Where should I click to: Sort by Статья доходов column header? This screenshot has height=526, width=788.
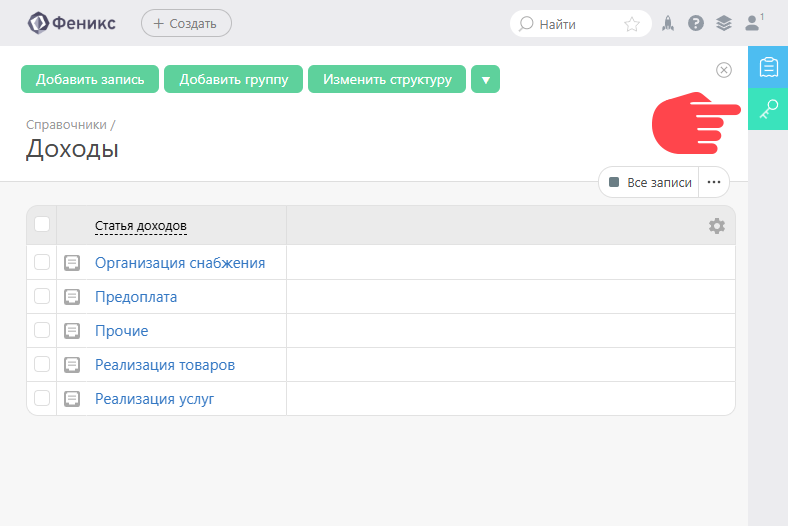point(141,226)
